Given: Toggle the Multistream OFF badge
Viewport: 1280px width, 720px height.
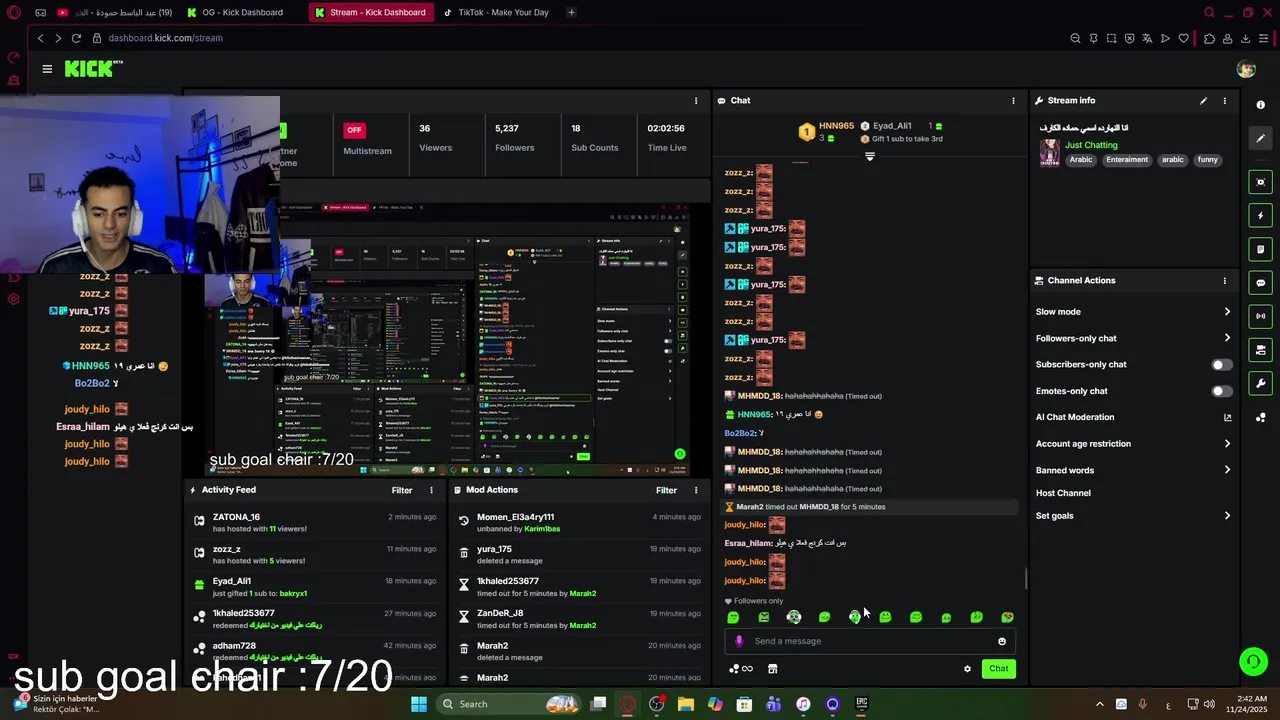Looking at the screenshot, I should (354, 130).
